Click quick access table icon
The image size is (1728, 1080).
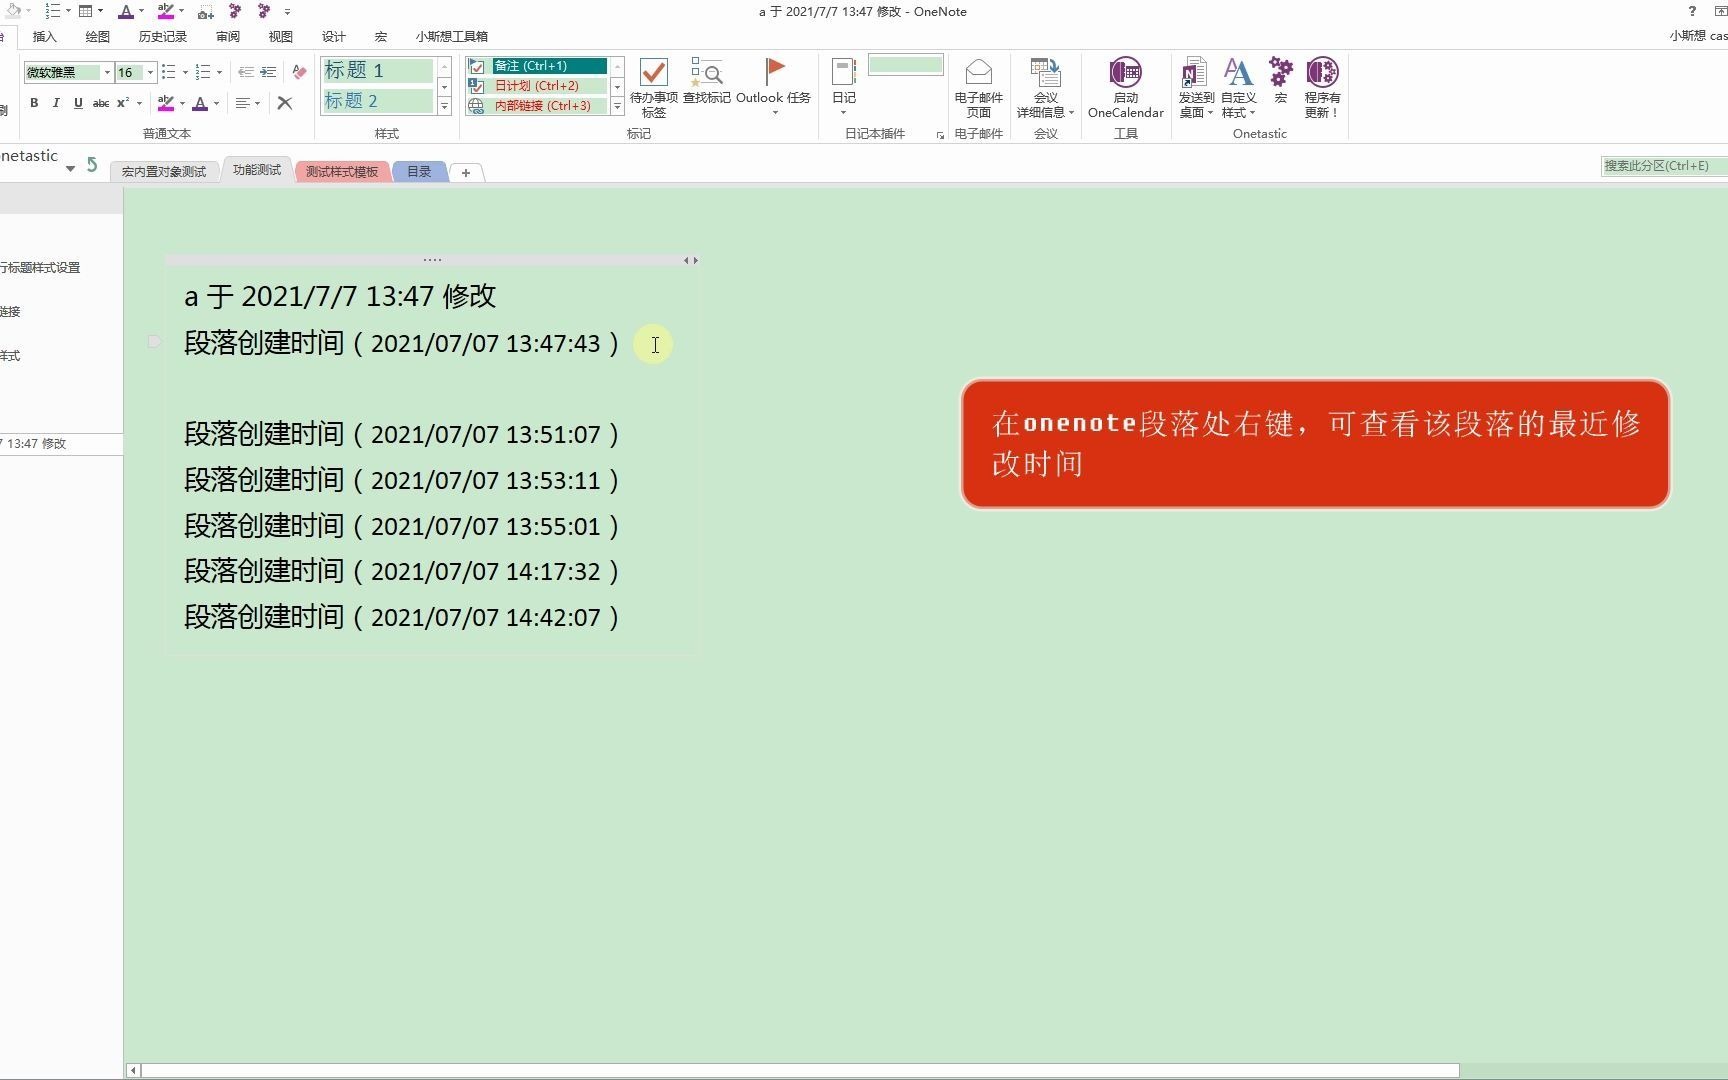(x=86, y=11)
